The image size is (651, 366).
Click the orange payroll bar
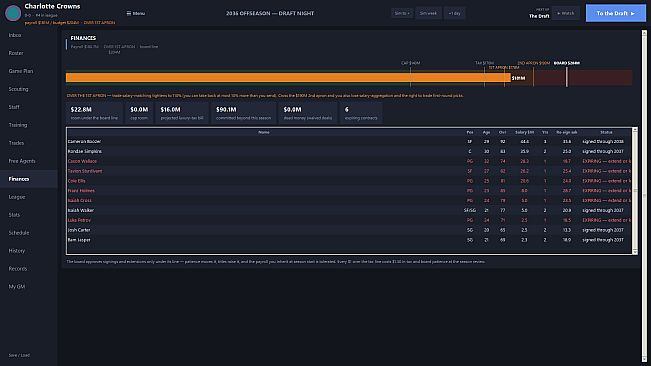click(288, 78)
